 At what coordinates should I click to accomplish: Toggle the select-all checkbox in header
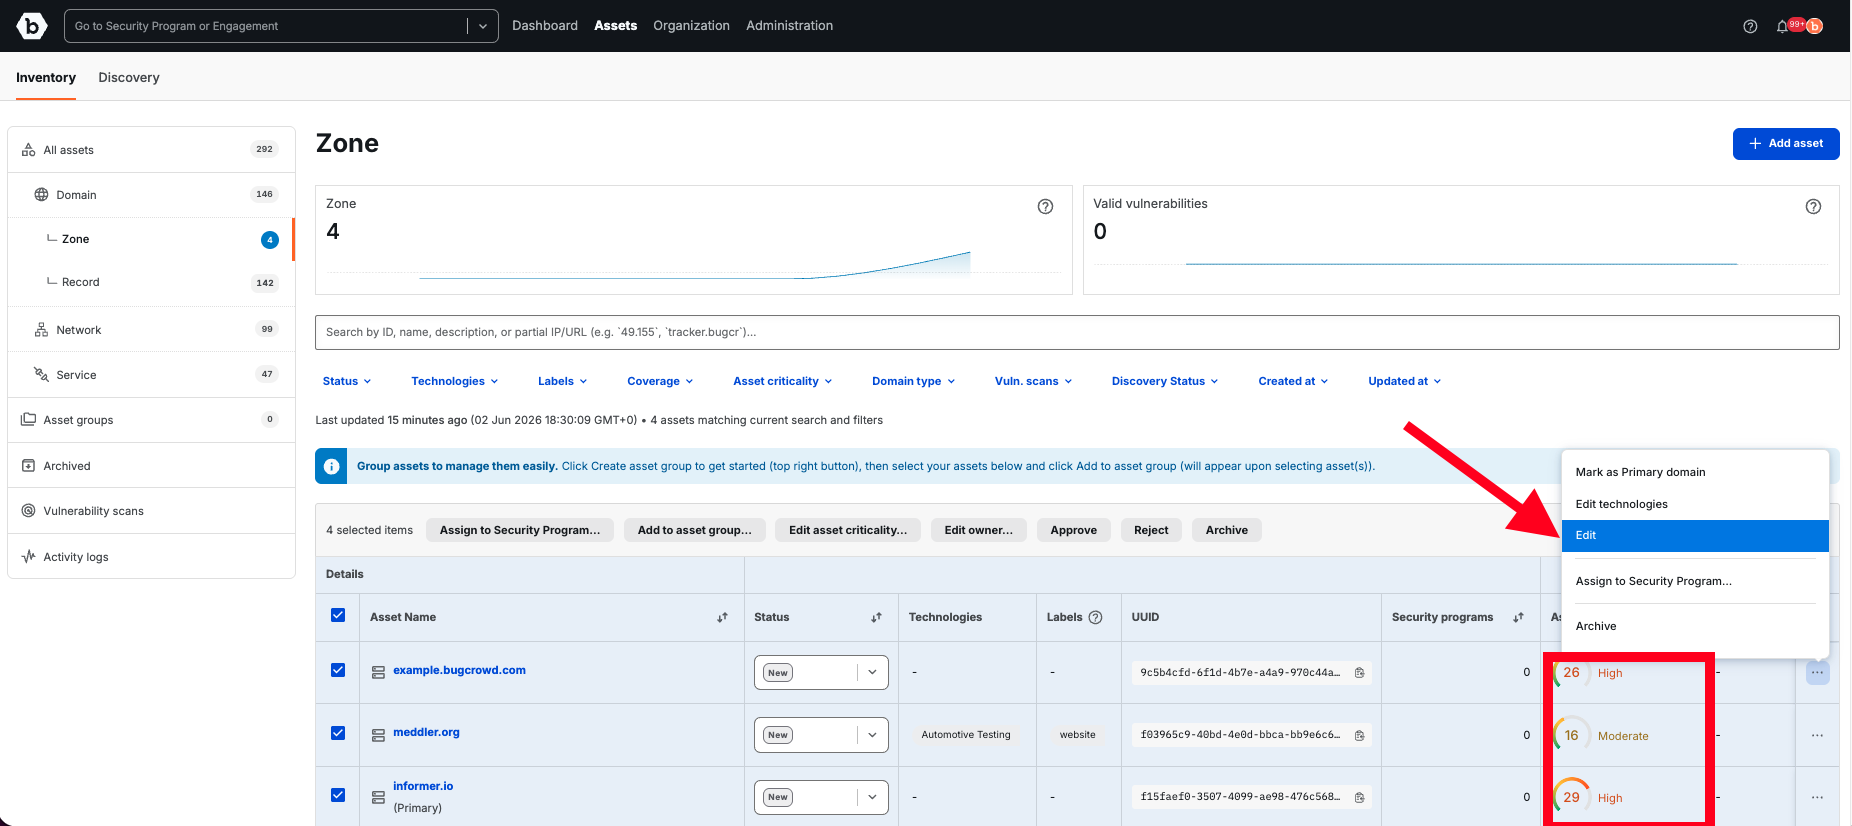pyautogui.click(x=338, y=615)
